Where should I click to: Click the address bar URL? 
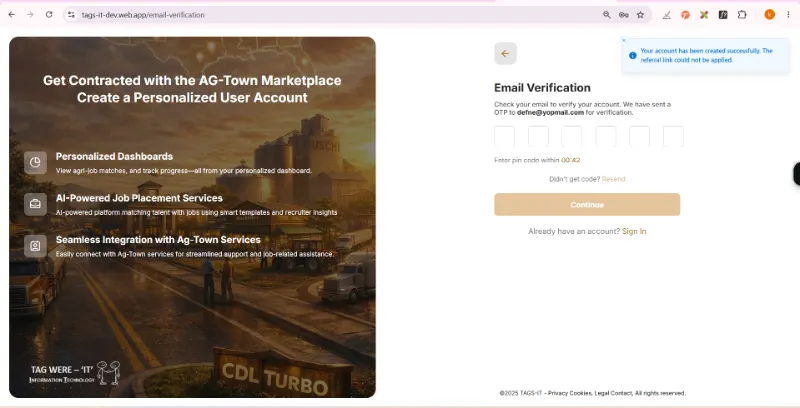click(143, 15)
